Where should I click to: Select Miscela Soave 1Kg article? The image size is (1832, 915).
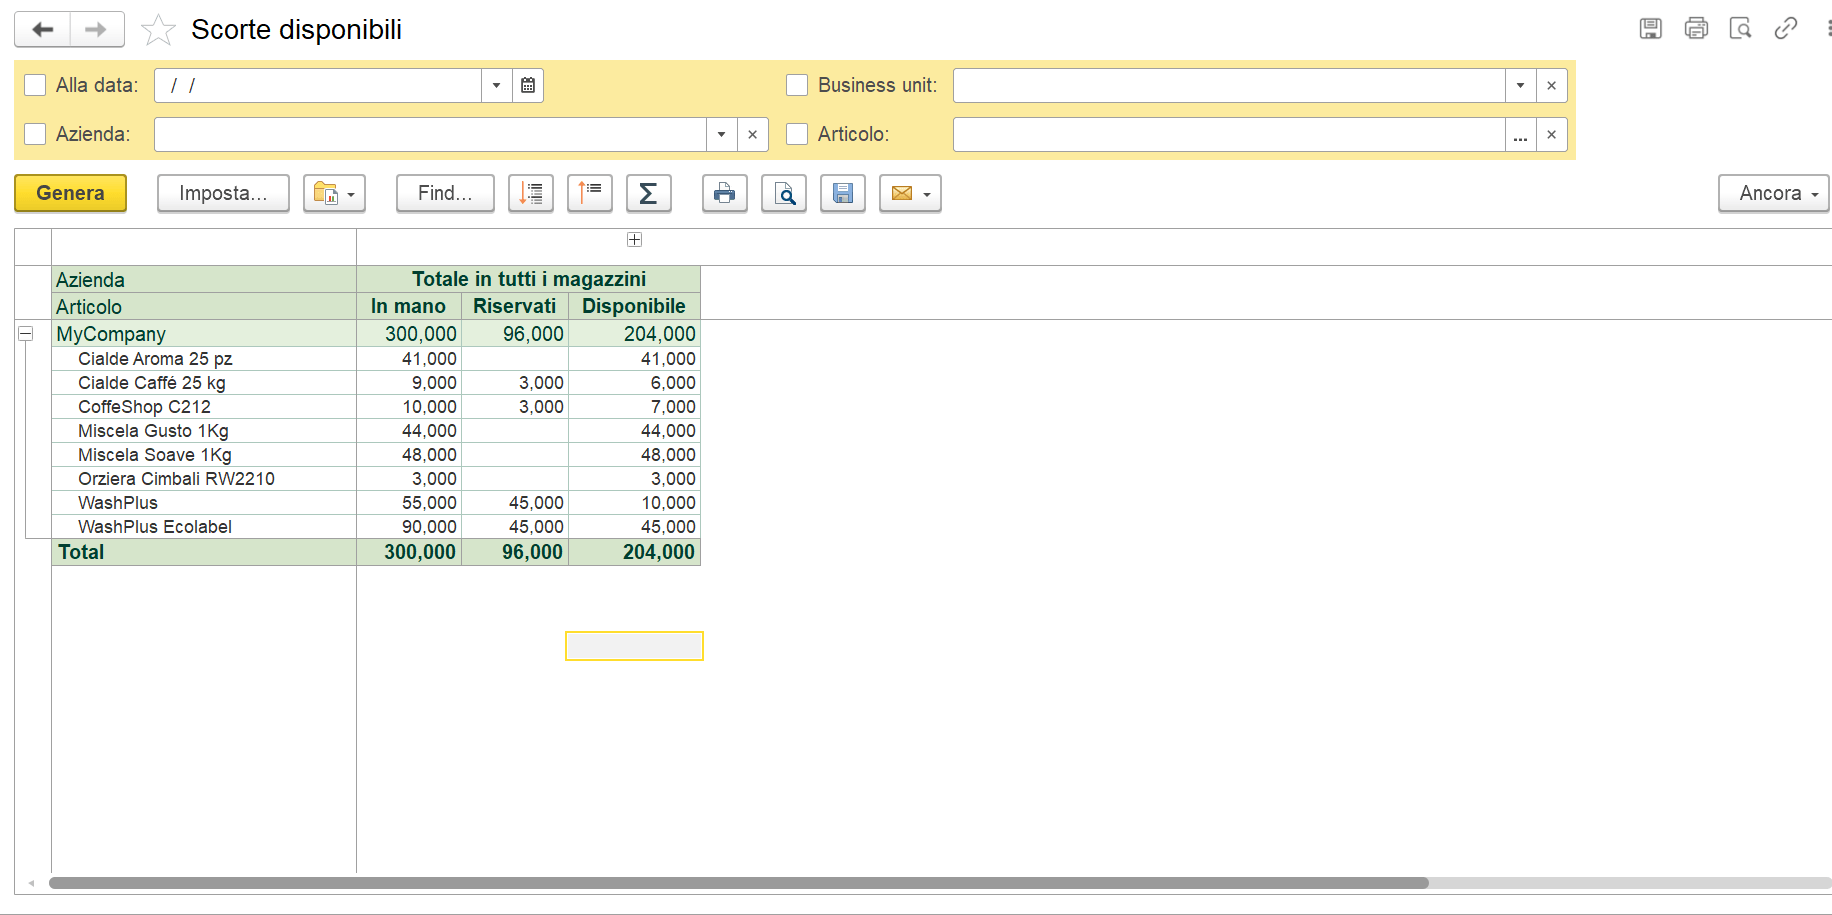tap(155, 455)
